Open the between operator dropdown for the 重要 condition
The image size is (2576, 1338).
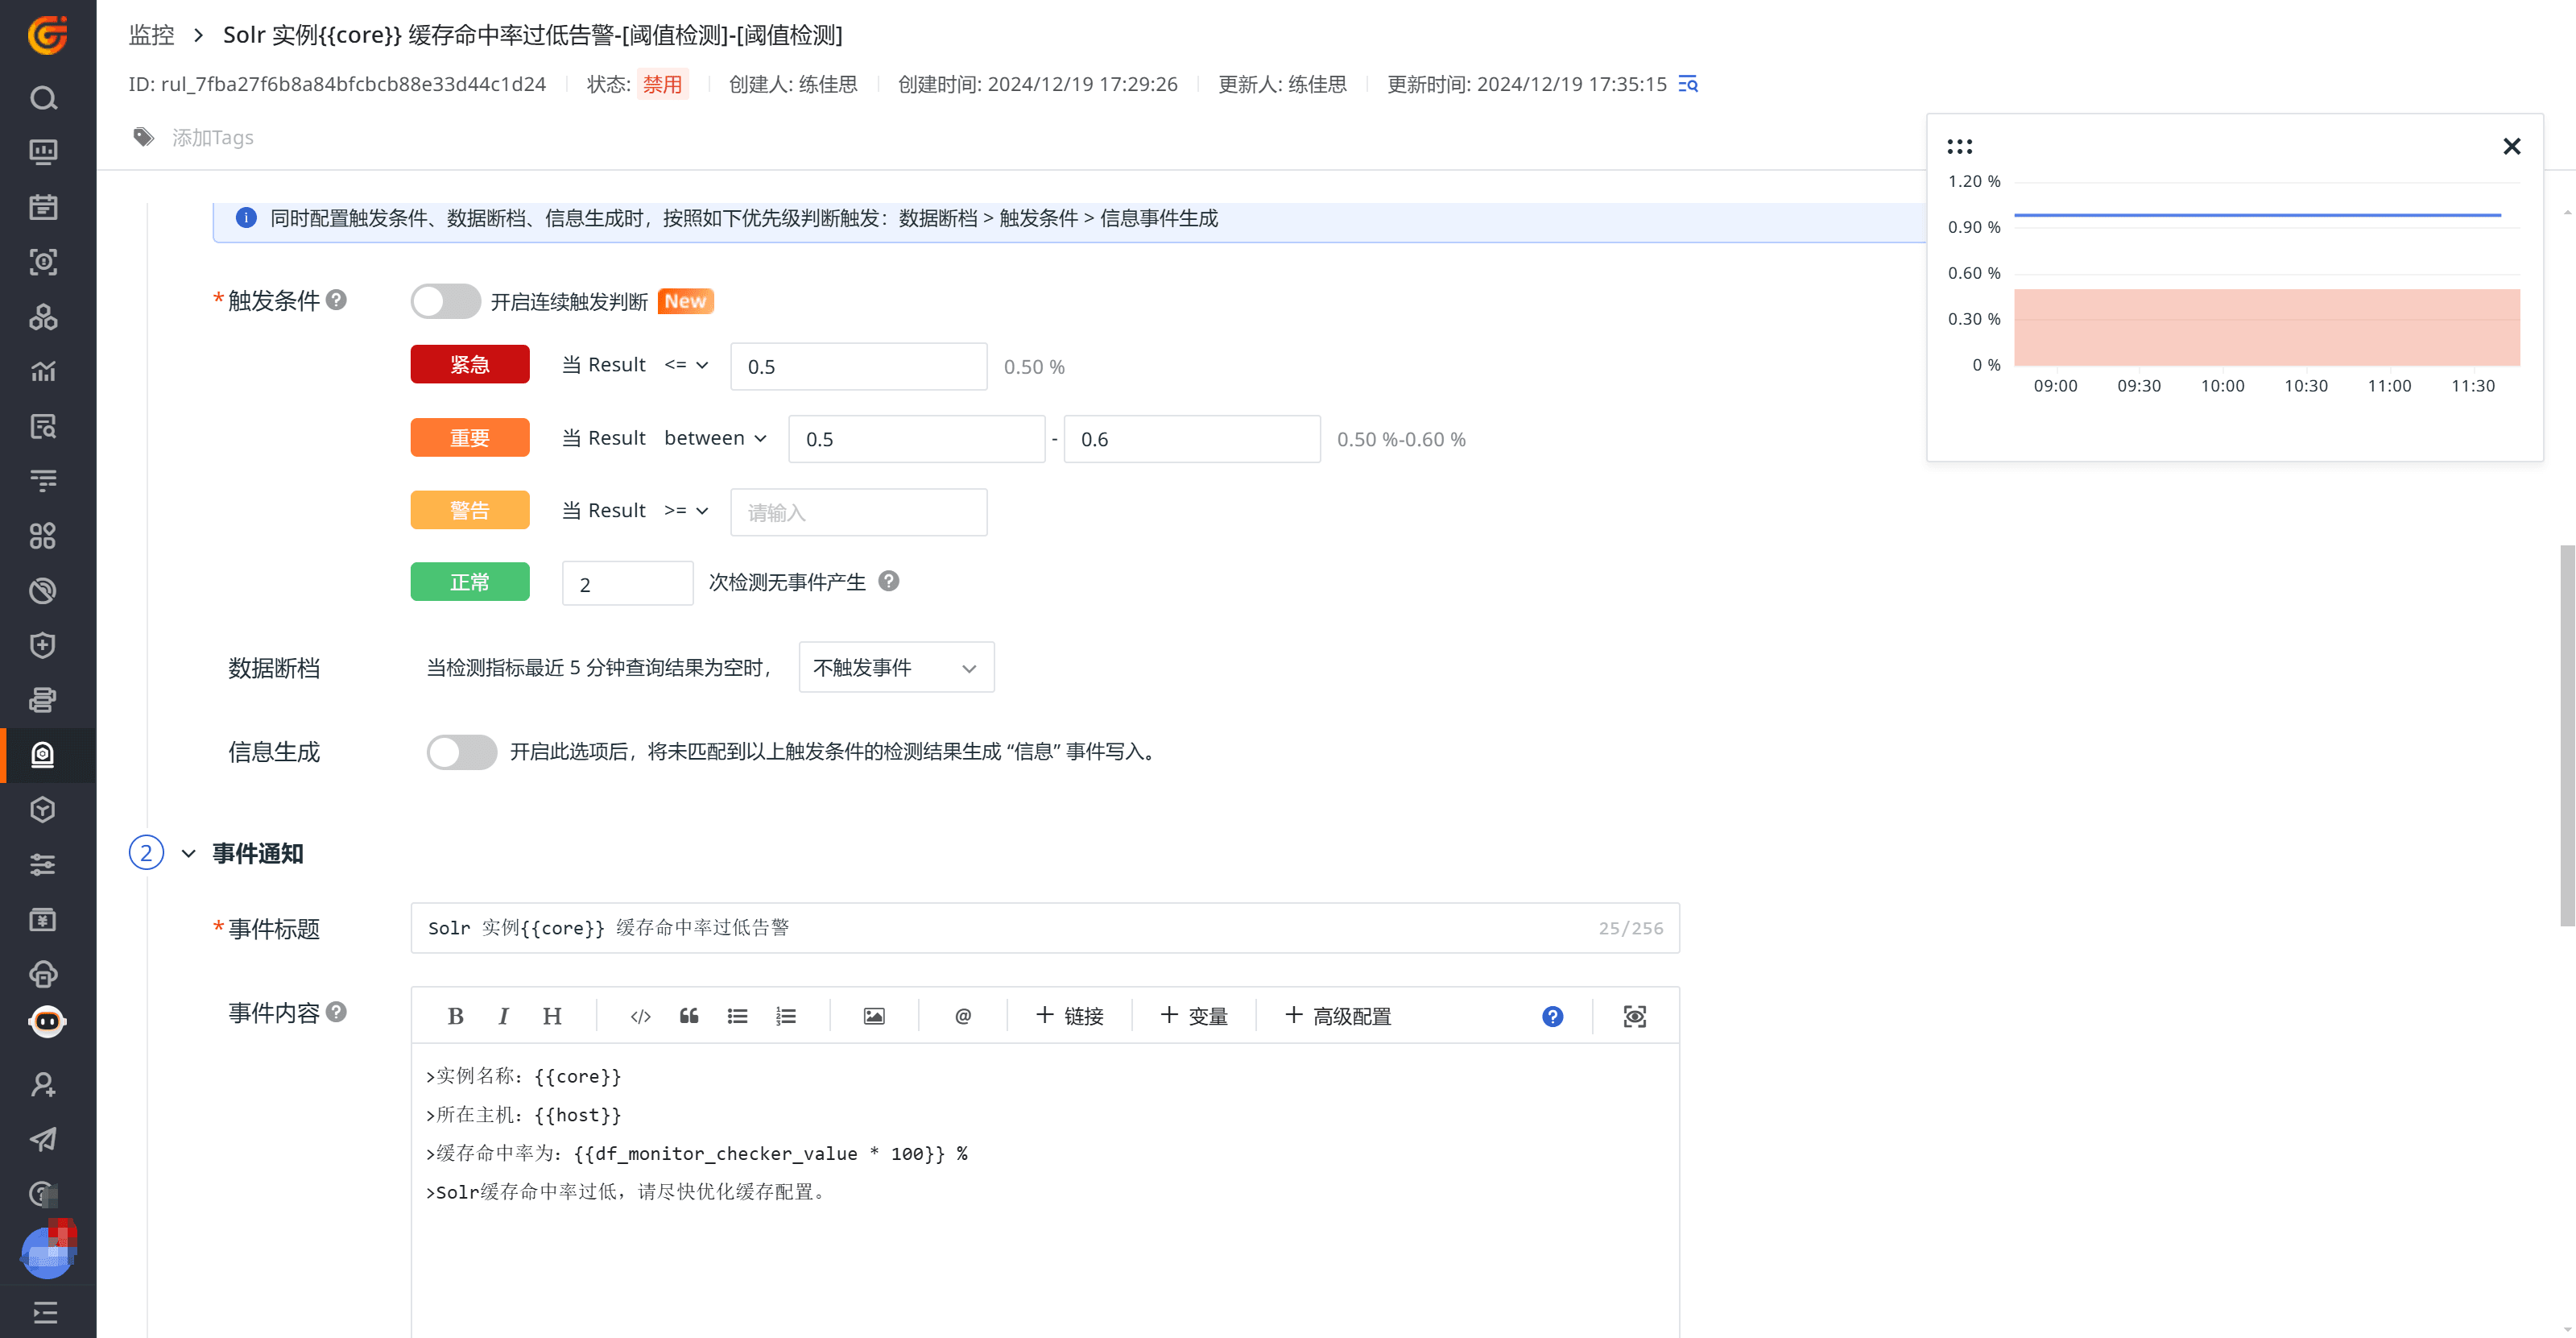coord(716,438)
